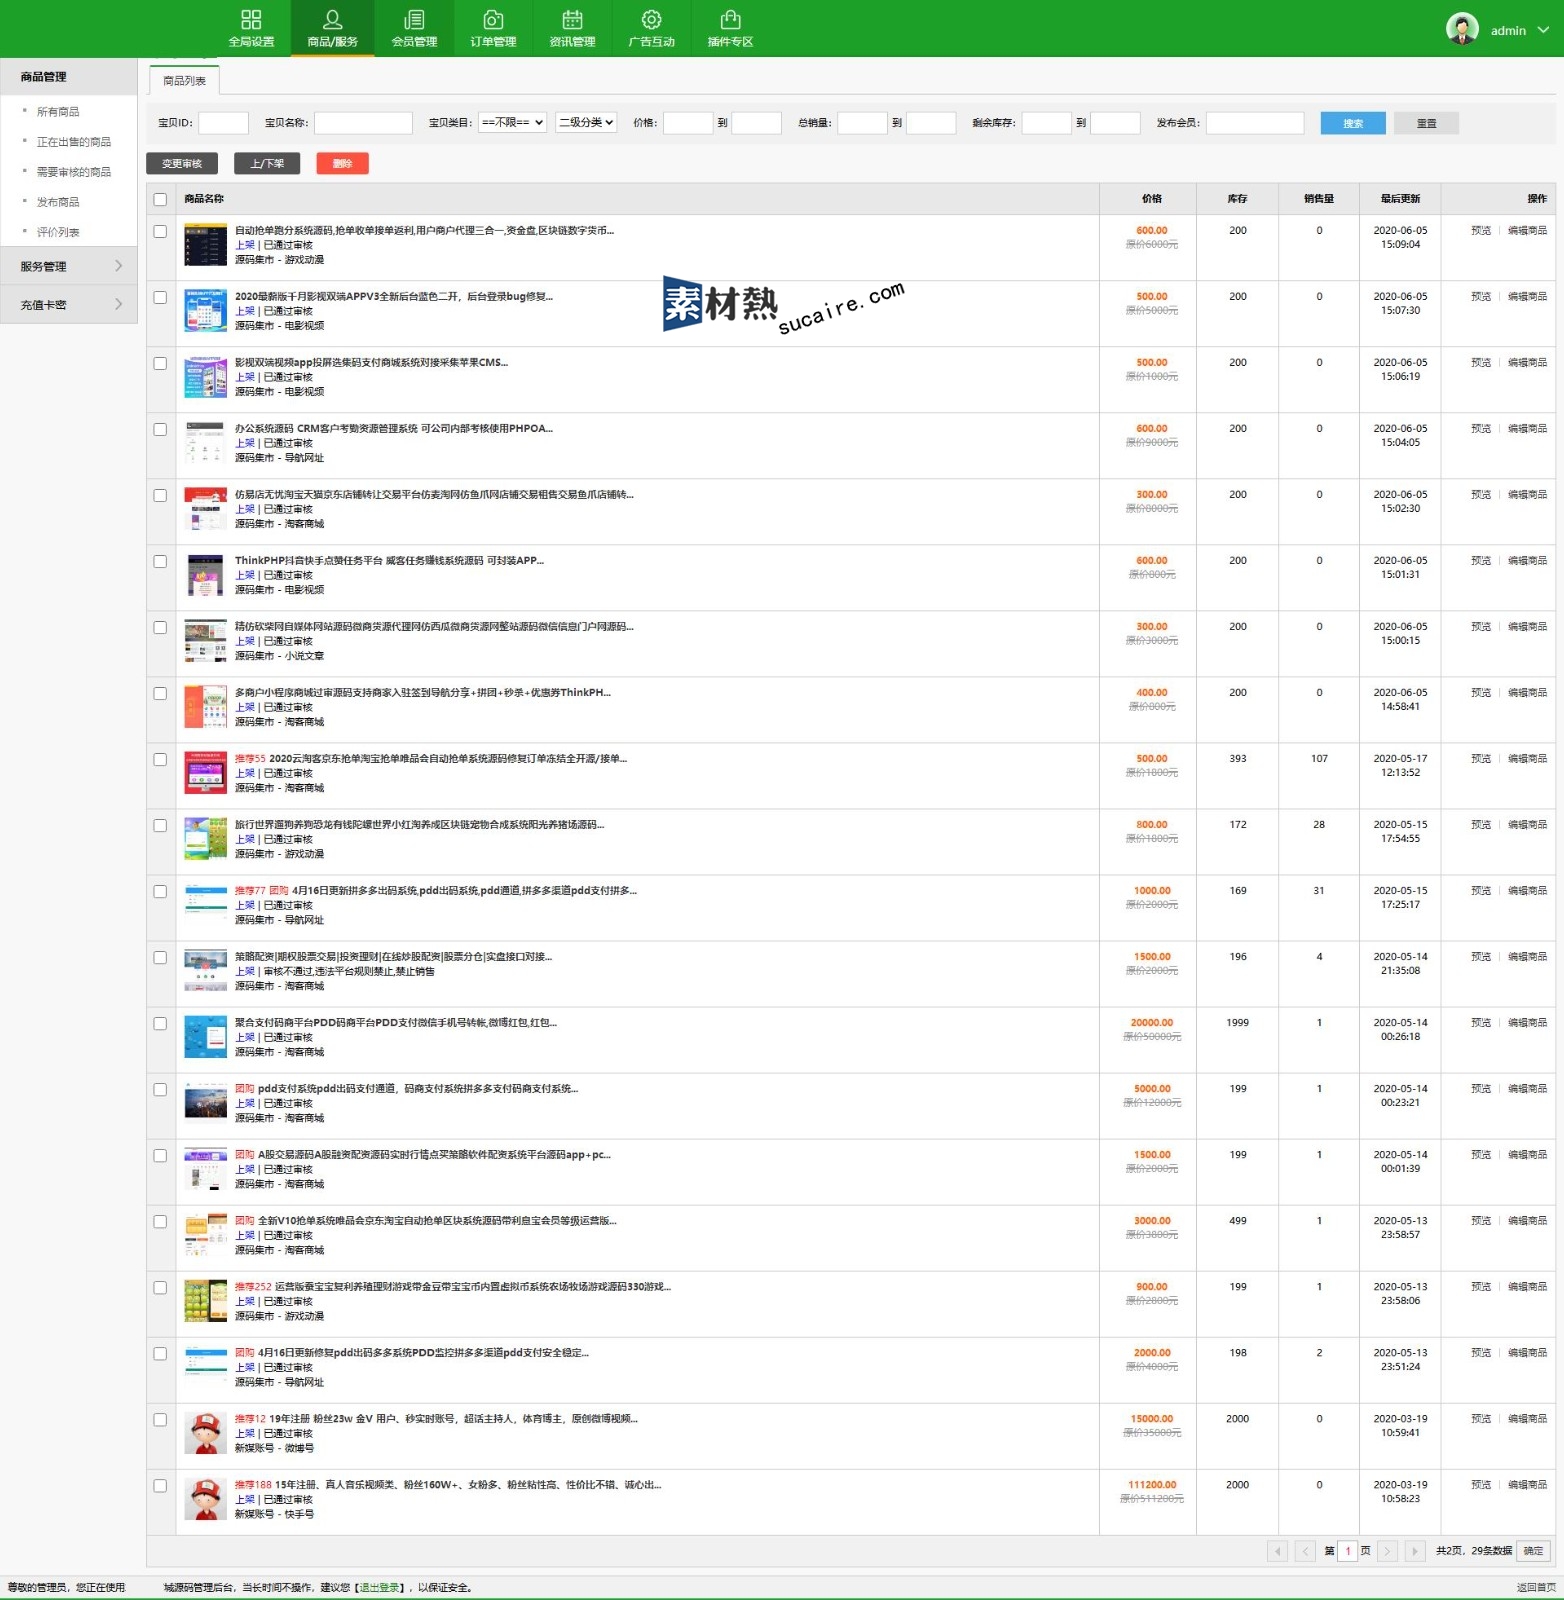Click the admin avatar picture
This screenshot has width=1564, height=1600.
(1462, 29)
